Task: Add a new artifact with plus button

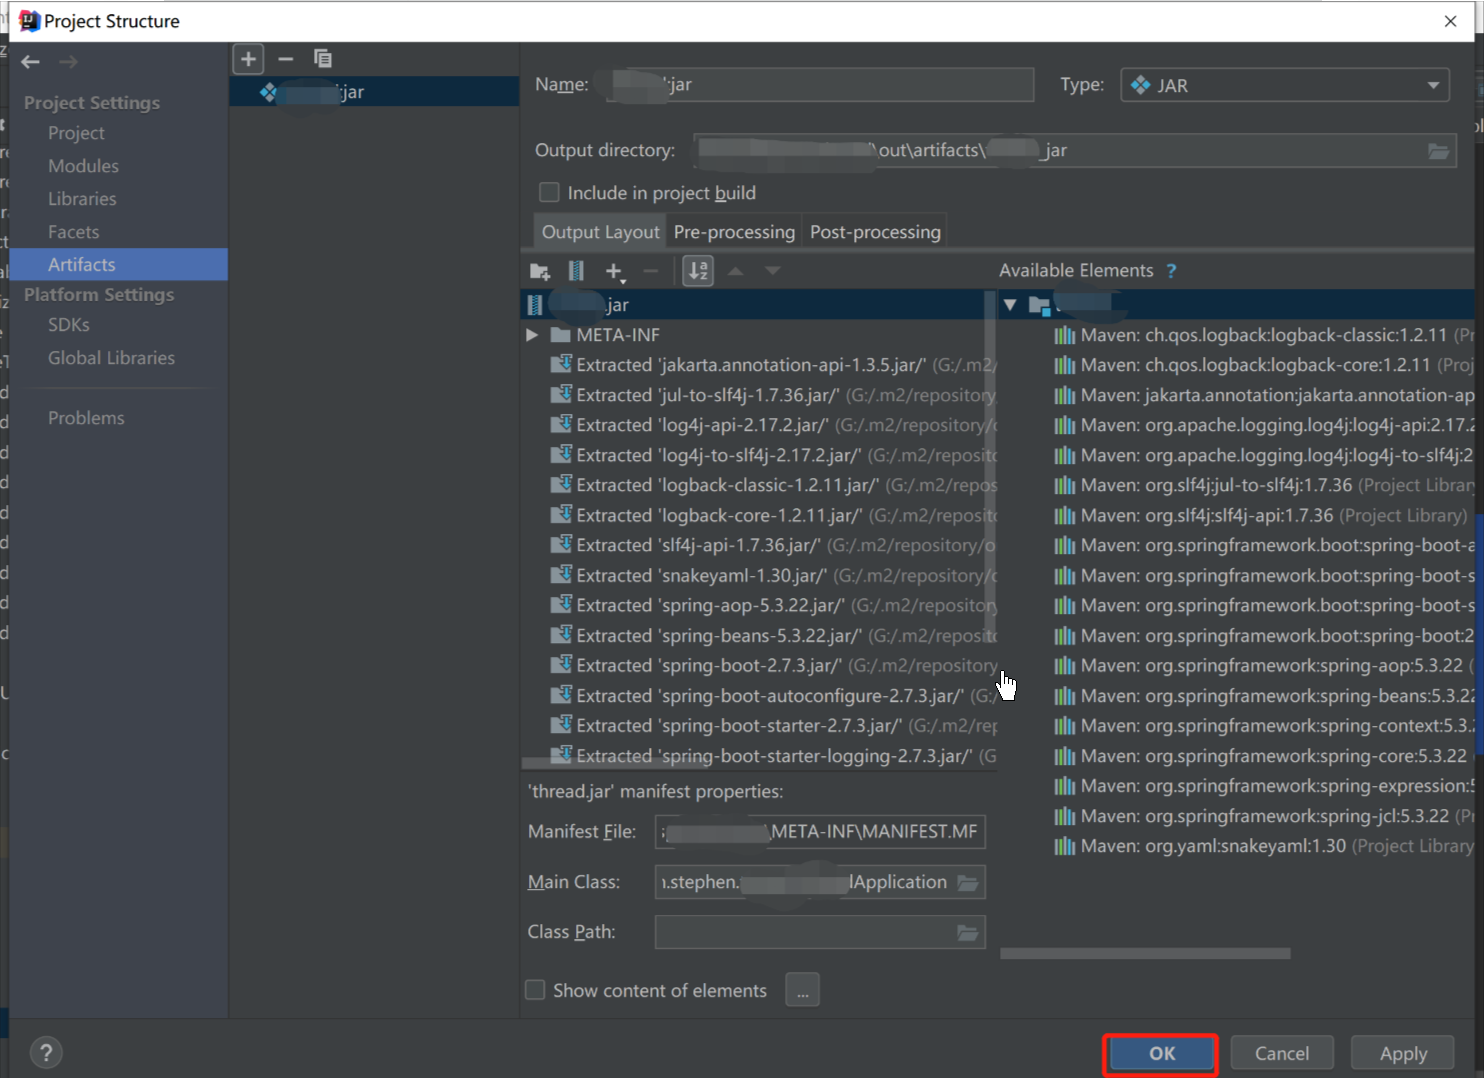Action: point(248,59)
